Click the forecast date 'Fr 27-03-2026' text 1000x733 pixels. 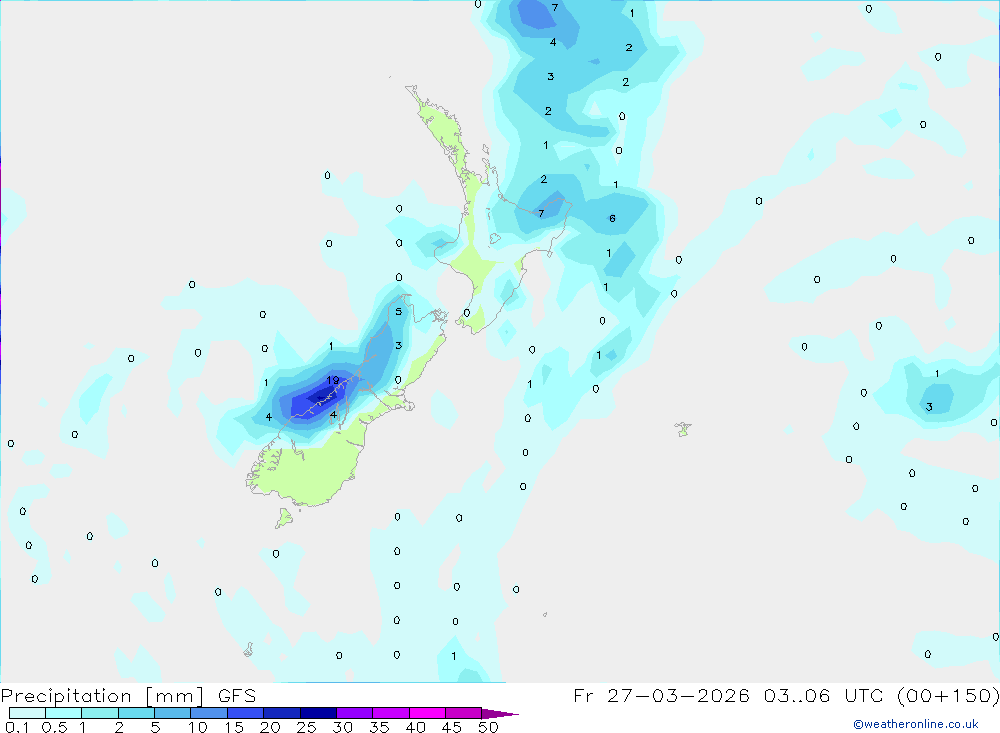coord(661,696)
